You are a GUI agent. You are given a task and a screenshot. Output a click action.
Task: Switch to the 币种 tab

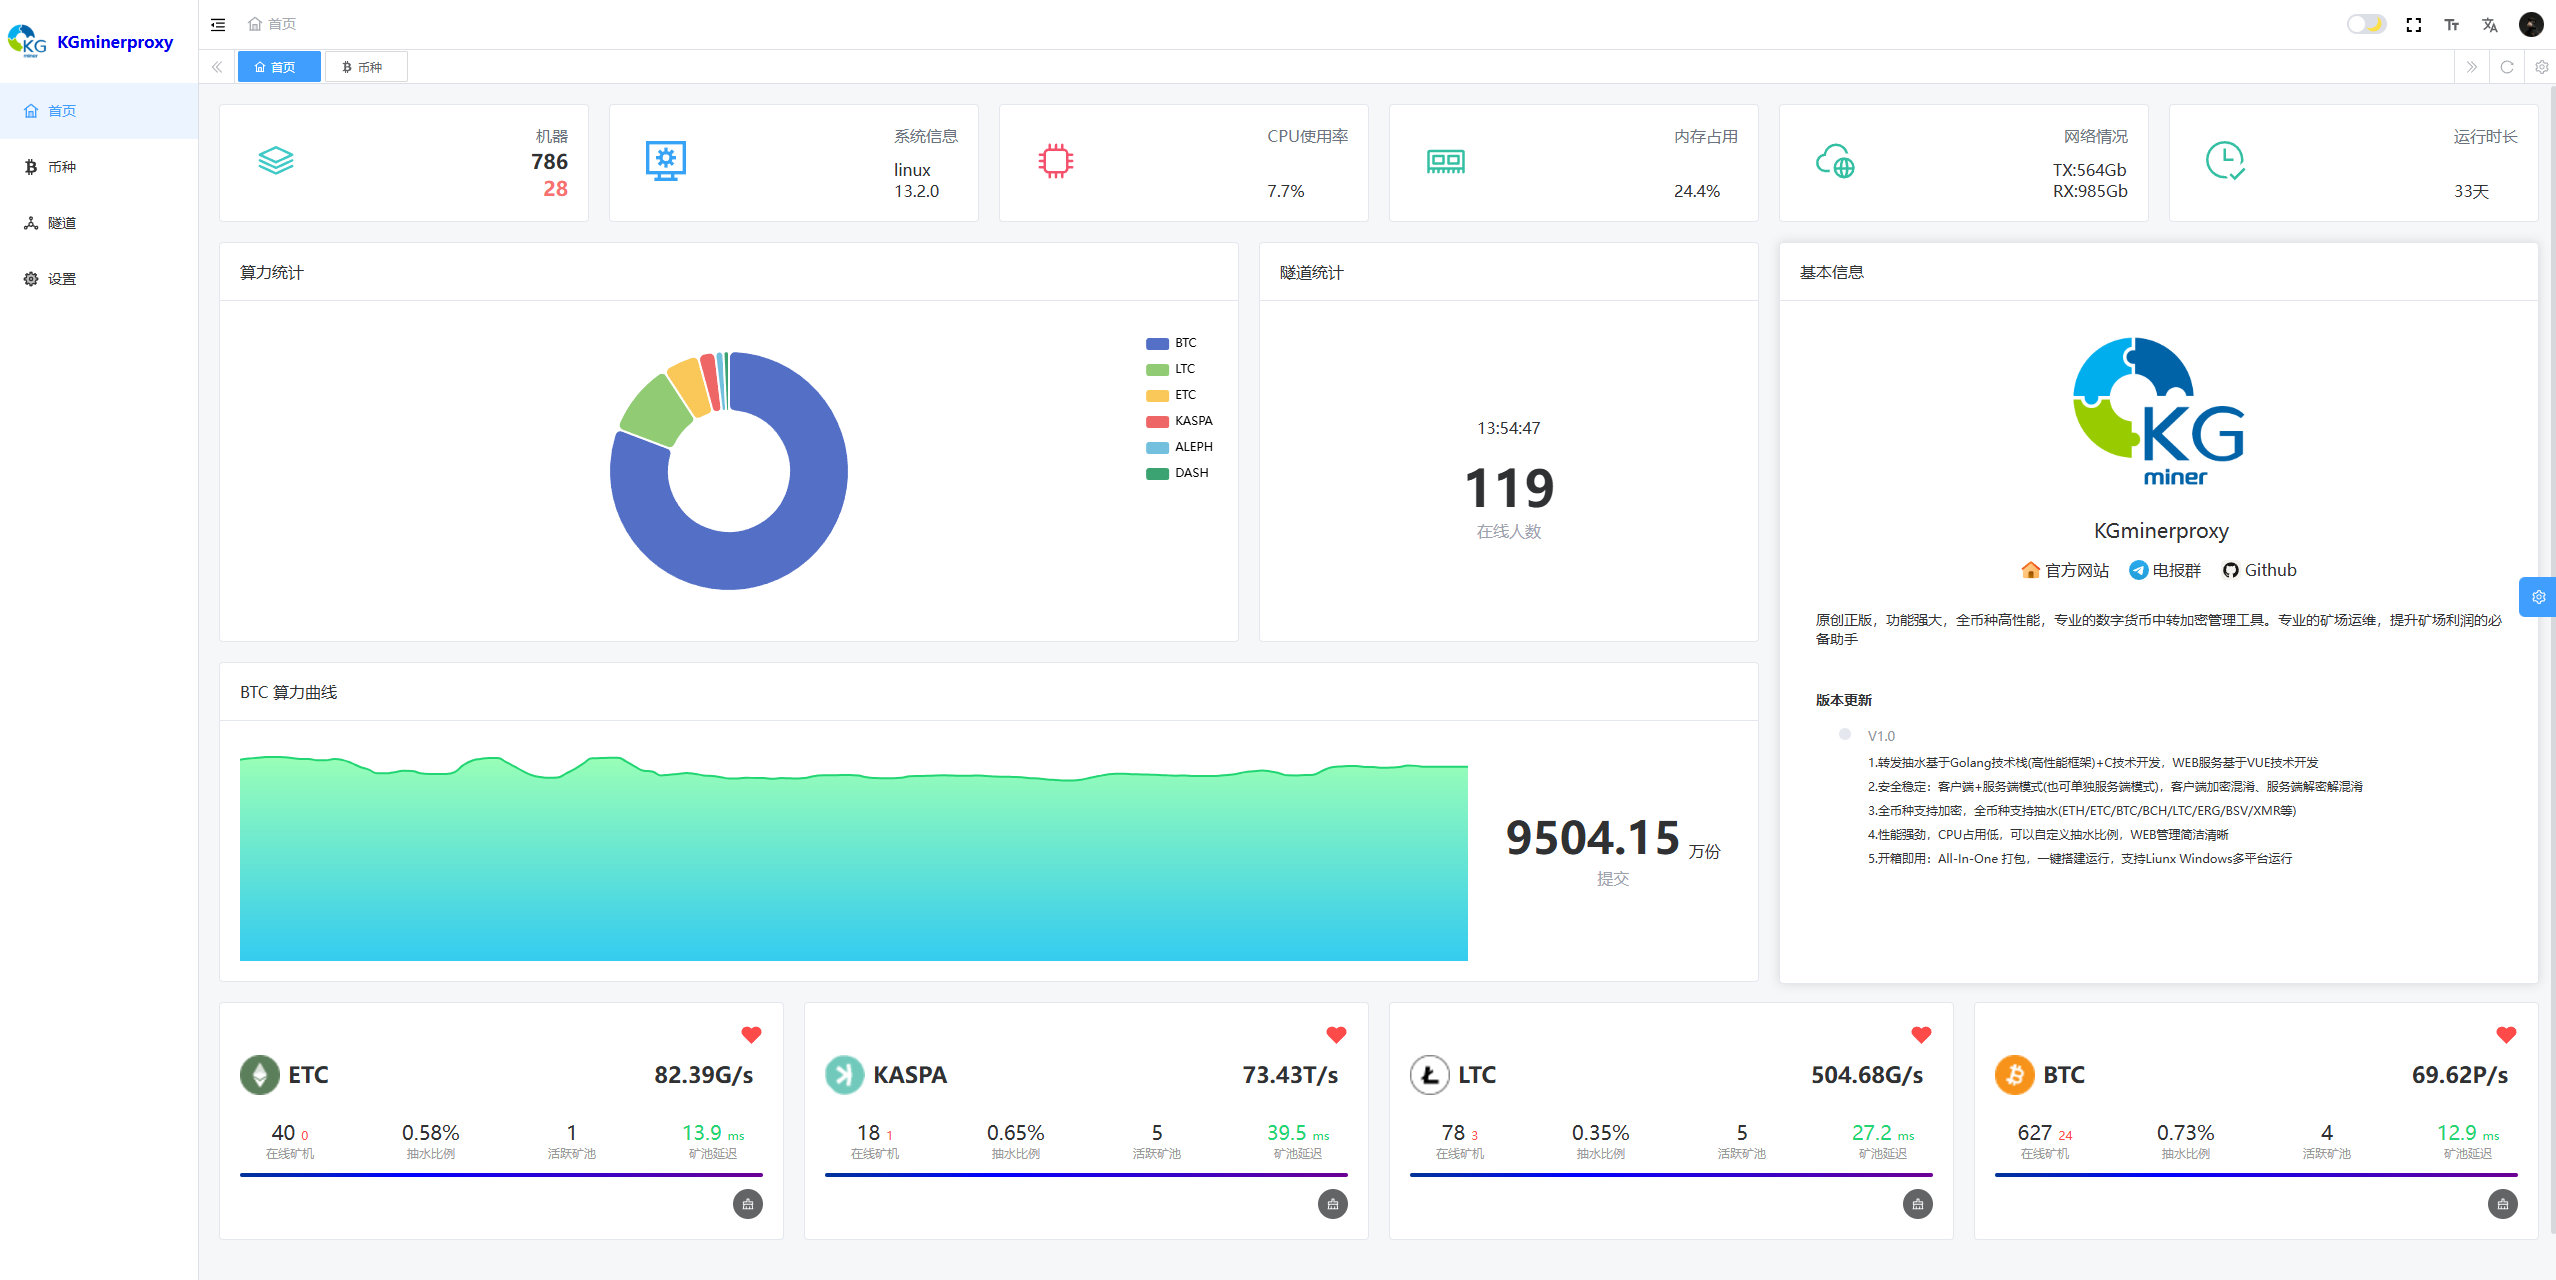point(366,67)
